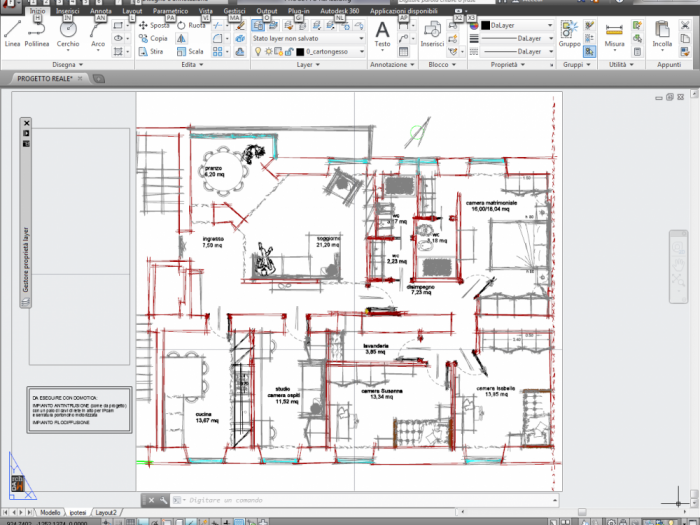The width and height of the screenshot is (700, 525).
Task: Open the linetype DaLayer dropdown
Action: pyautogui.click(x=517, y=51)
